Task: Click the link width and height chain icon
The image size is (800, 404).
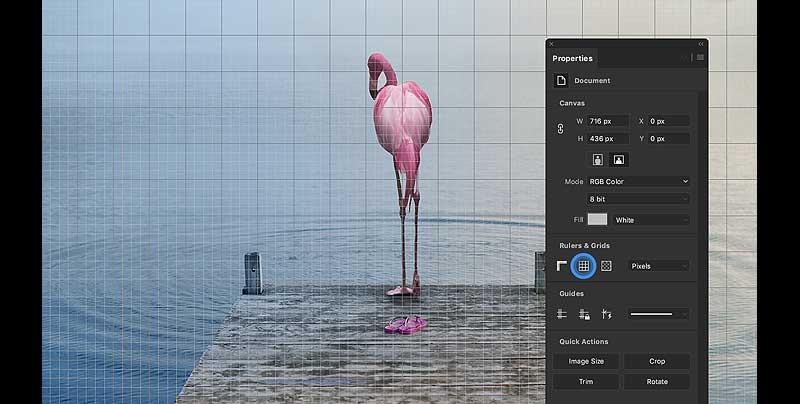Action: (x=560, y=129)
